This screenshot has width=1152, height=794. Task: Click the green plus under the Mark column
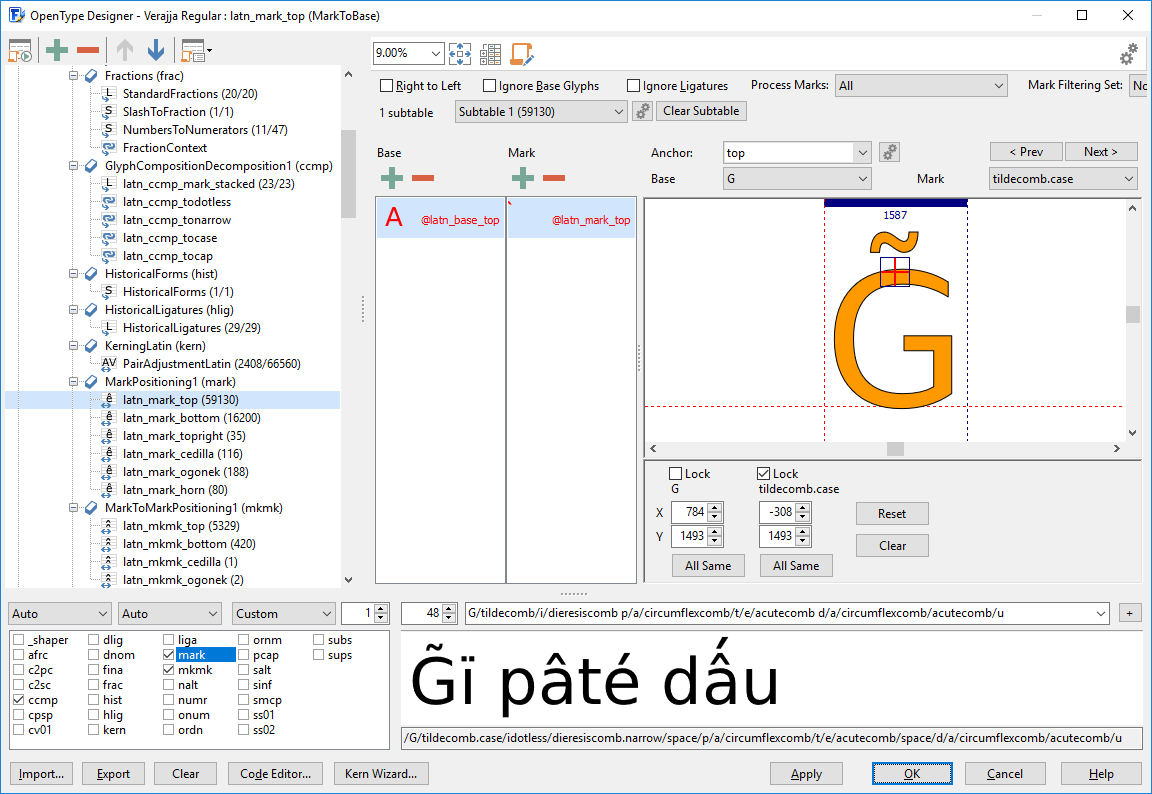[522, 178]
